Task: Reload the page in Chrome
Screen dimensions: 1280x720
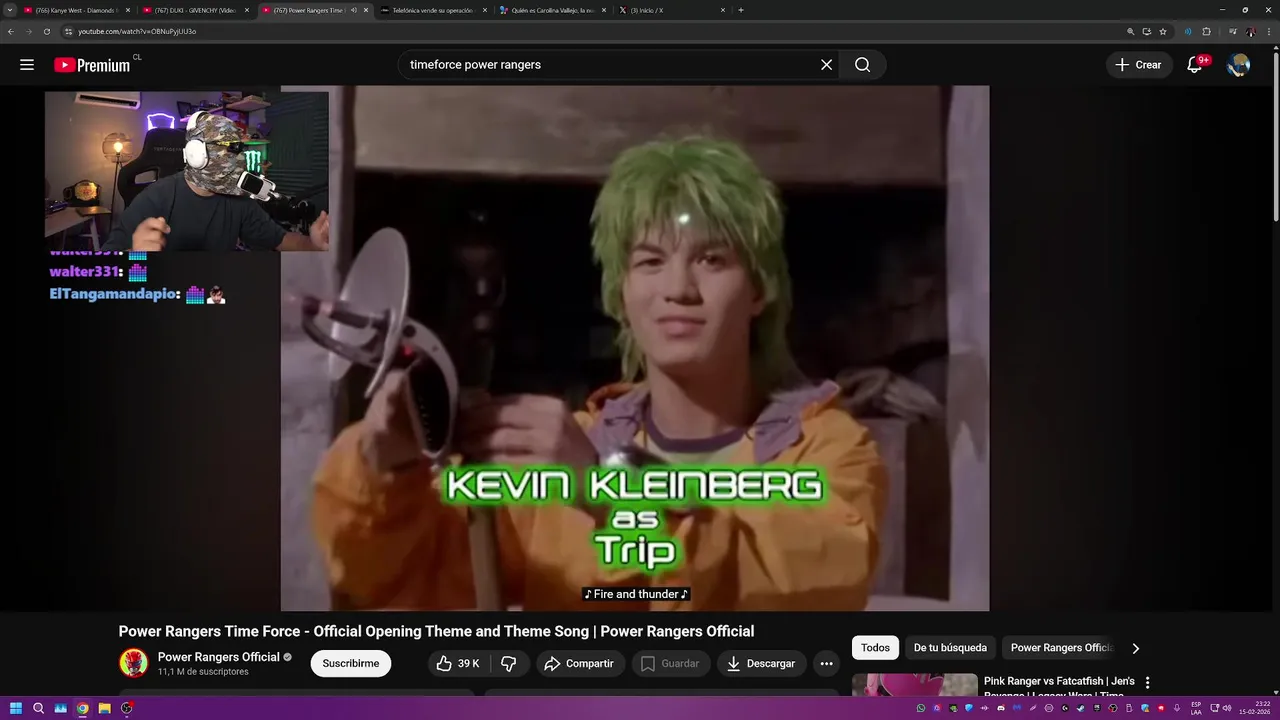Action: pos(46,31)
